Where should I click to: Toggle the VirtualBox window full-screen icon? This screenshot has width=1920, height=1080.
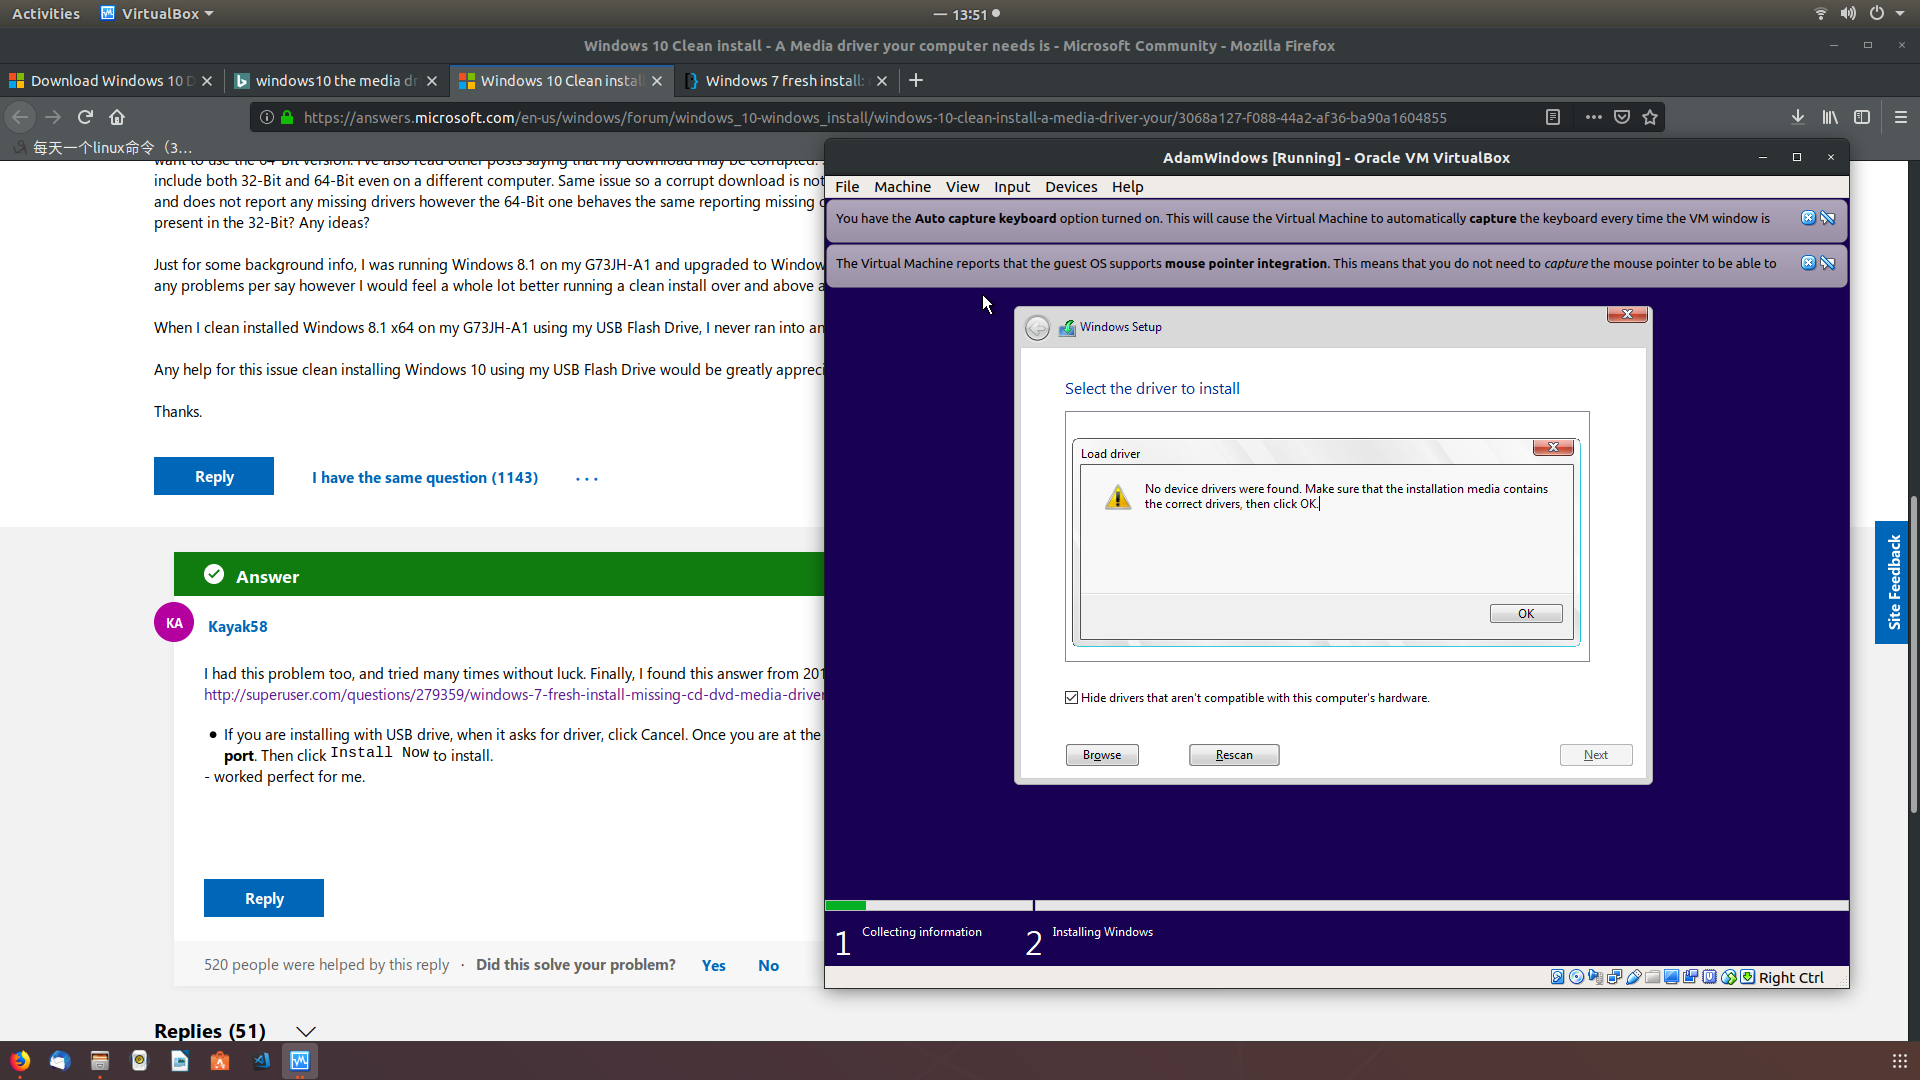(1796, 157)
